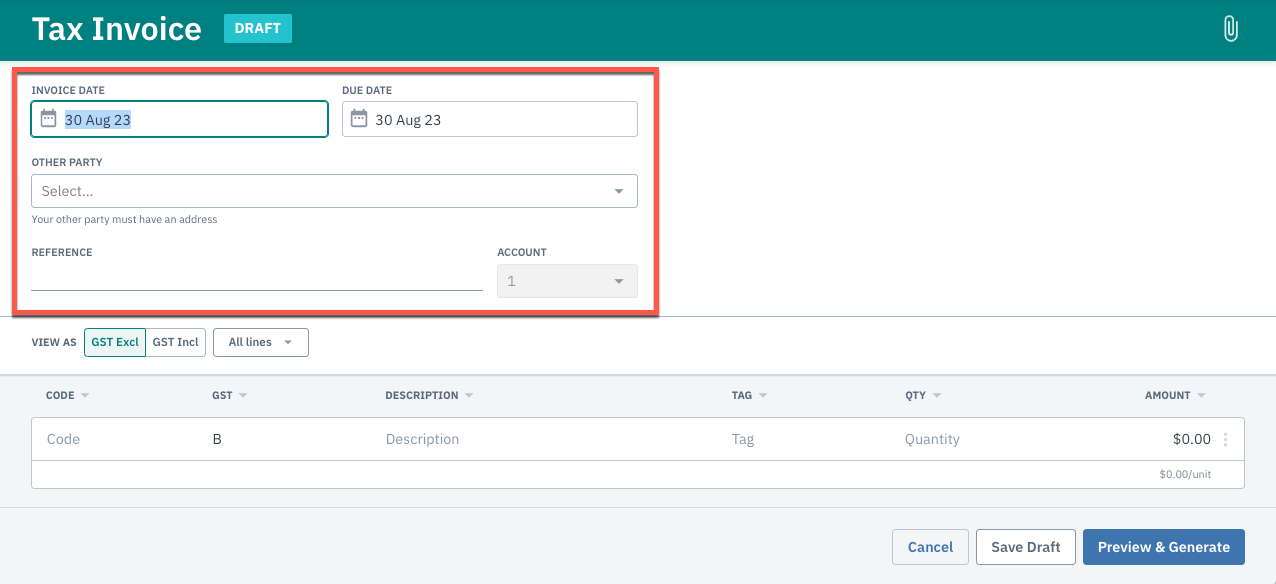
Task: Click the Save Draft button
Action: point(1026,547)
